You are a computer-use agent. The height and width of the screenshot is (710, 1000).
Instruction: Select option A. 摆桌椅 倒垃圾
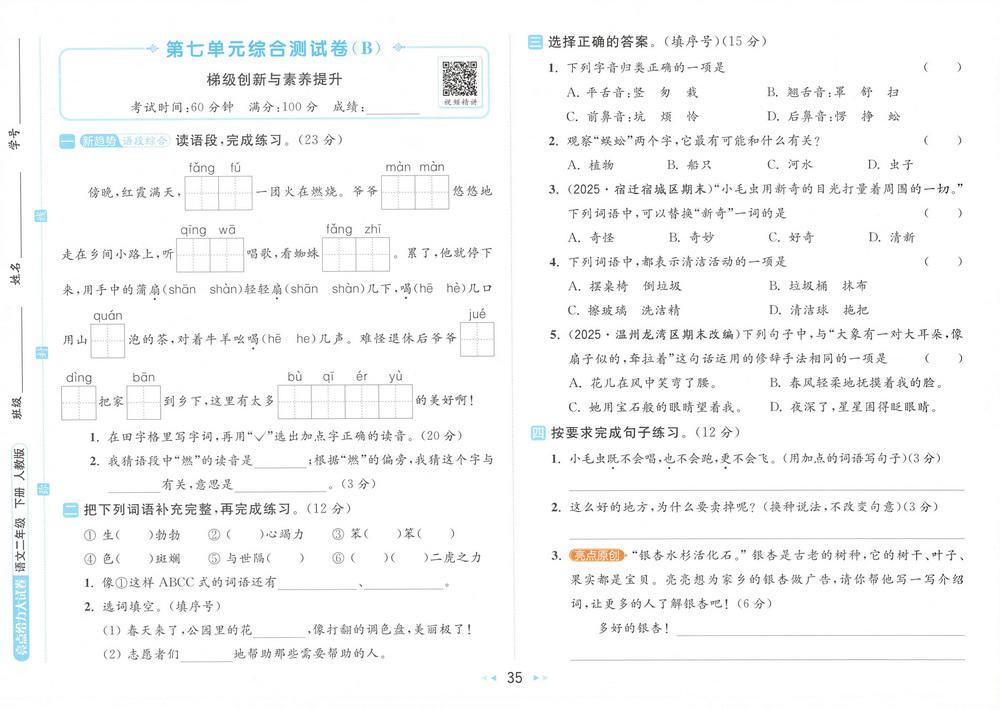coord(625,286)
